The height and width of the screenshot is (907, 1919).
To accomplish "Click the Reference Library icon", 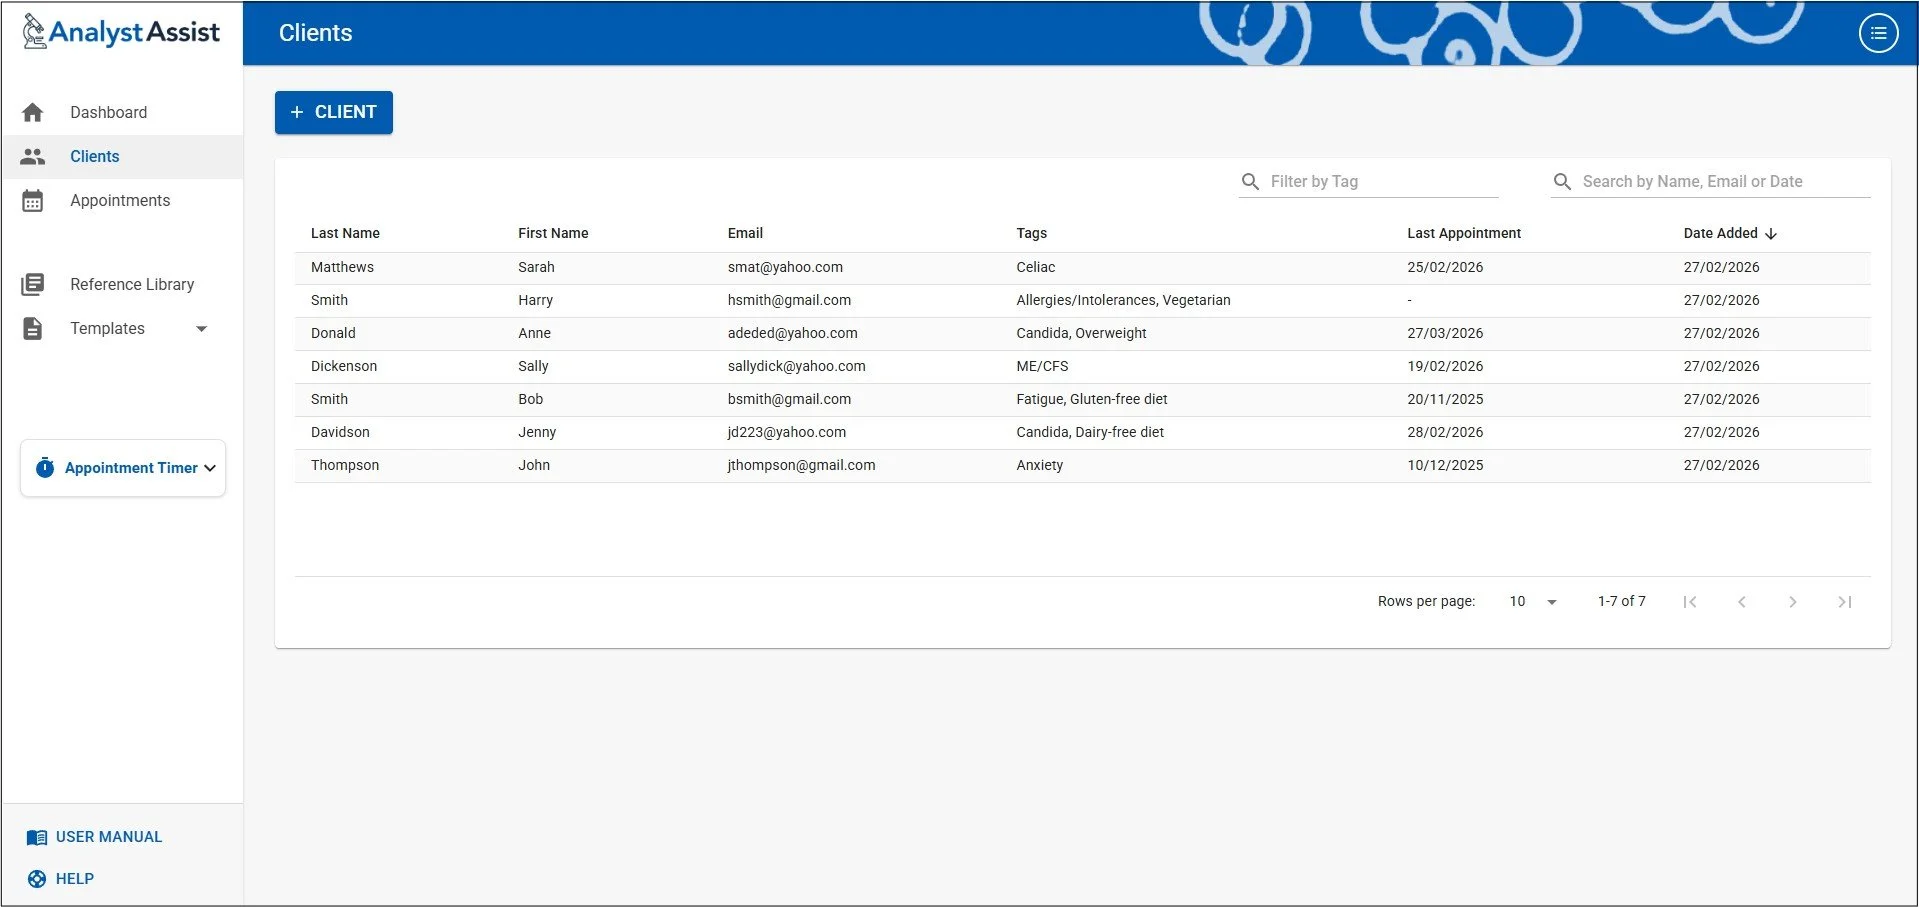I will tap(33, 284).
